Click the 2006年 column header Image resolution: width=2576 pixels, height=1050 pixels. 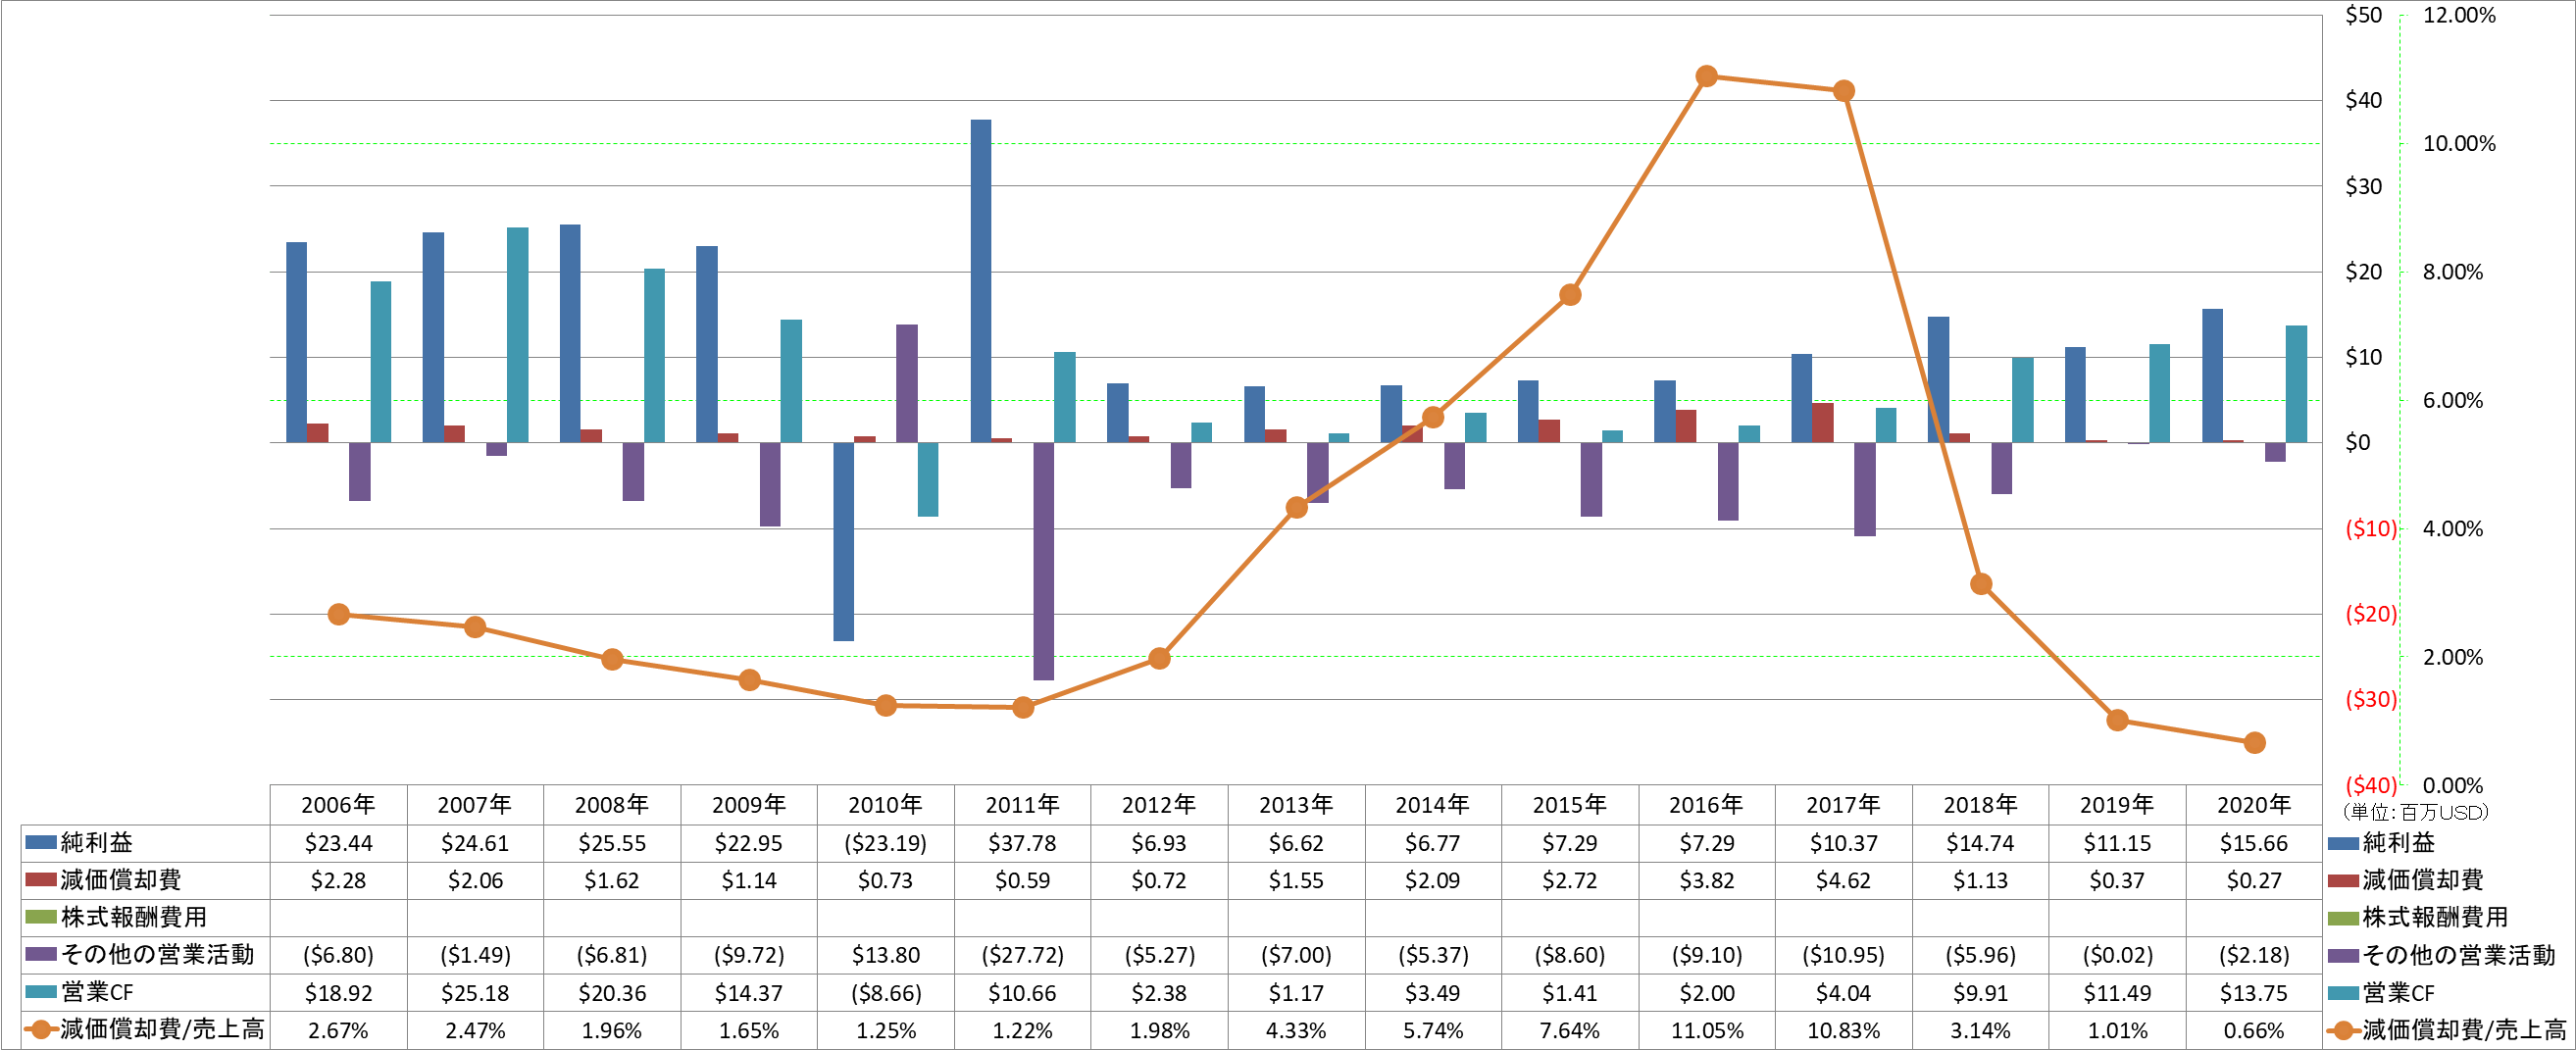point(338,805)
